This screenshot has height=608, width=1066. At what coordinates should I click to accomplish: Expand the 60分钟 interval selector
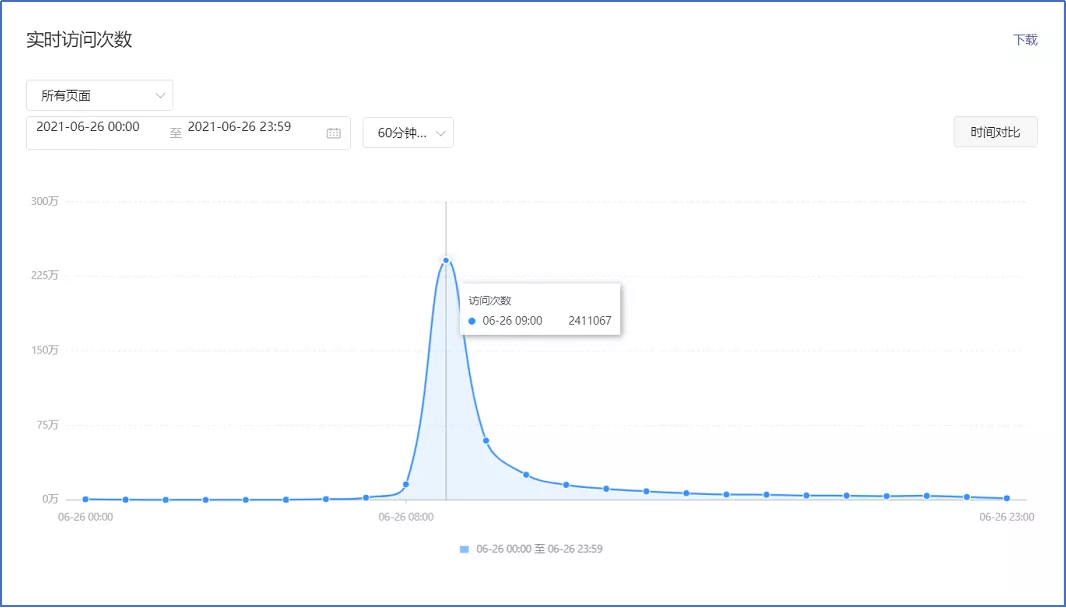[x=407, y=133]
